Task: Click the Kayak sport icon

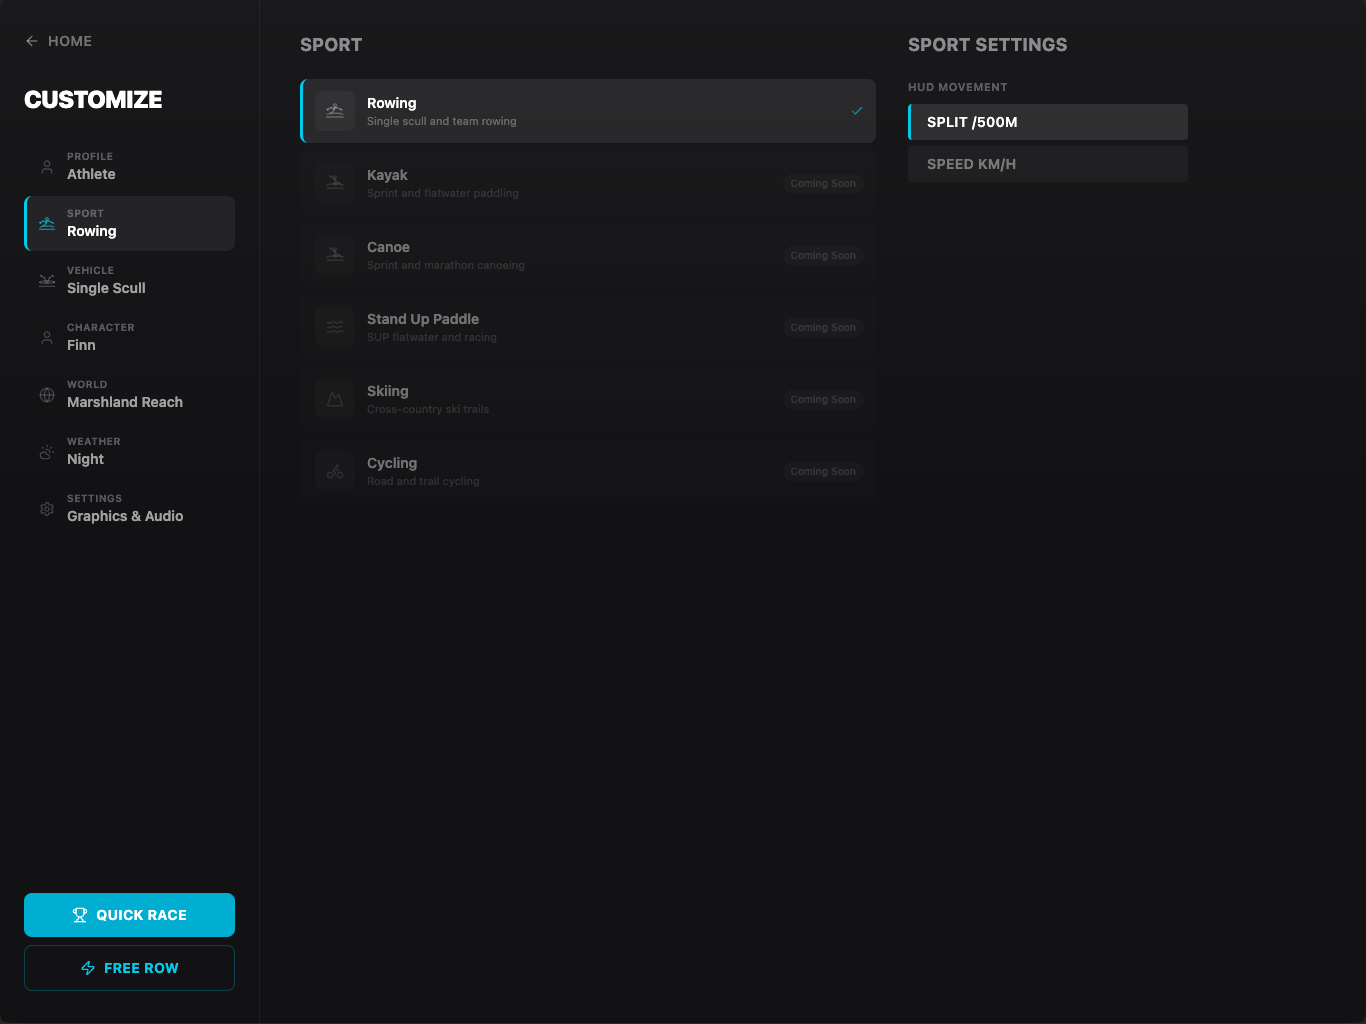Action: coord(335,183)
